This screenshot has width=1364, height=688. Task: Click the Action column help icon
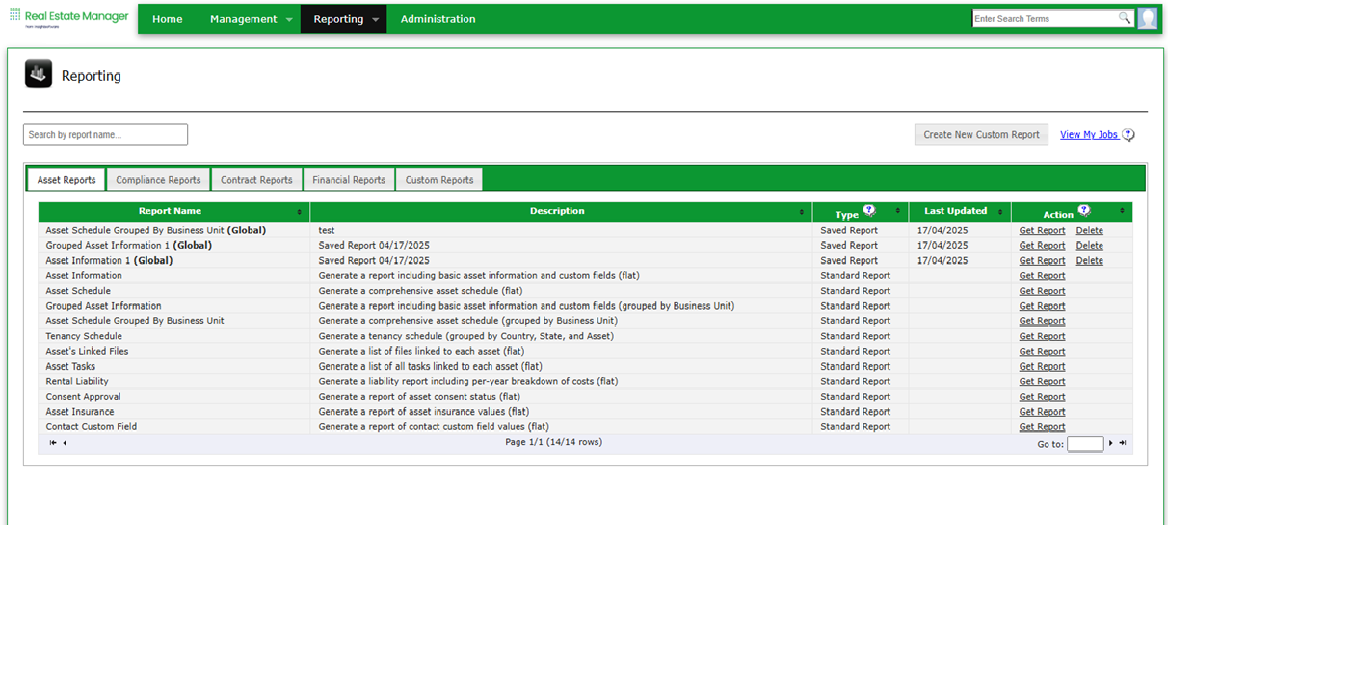tap(1084, 211)
